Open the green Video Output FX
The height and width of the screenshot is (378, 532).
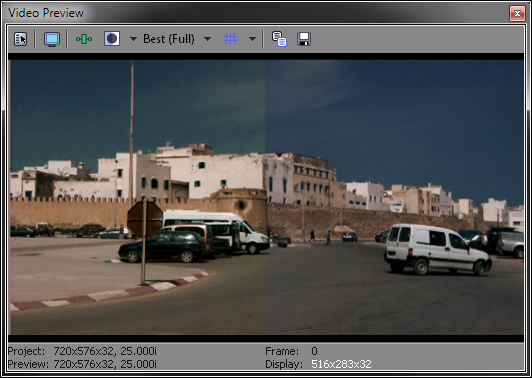pyautogui.click(x=84, y=39)
